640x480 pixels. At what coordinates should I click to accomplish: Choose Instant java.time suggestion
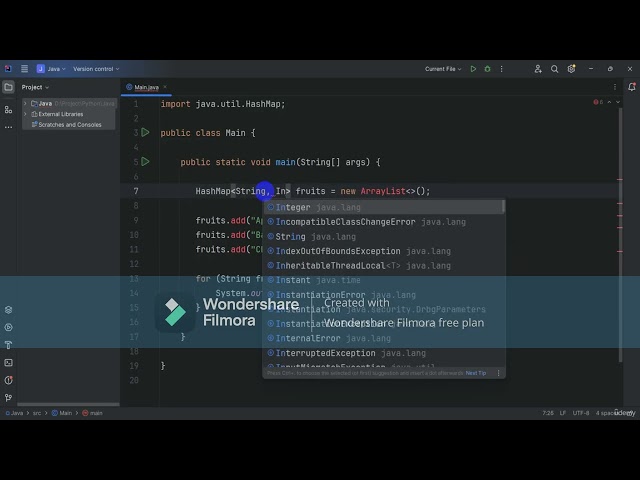[x=384, y=280]
